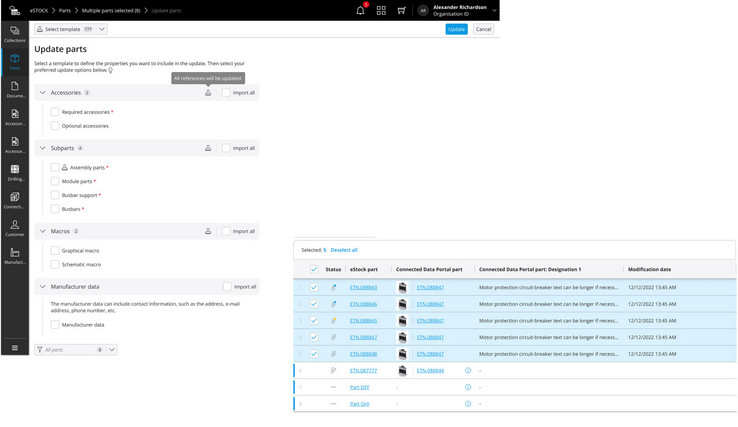Click the Deselect all link
Viewport: 738px width, 427px height.
pyautogui.click(x=344, y=250)
